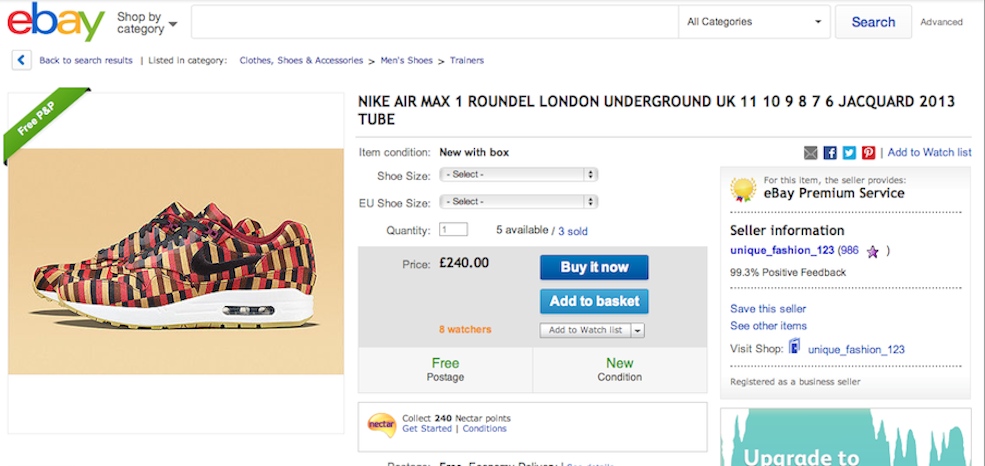Click the Nectar points logo
The height and width of the screenshot is (466, 985).
382,423
